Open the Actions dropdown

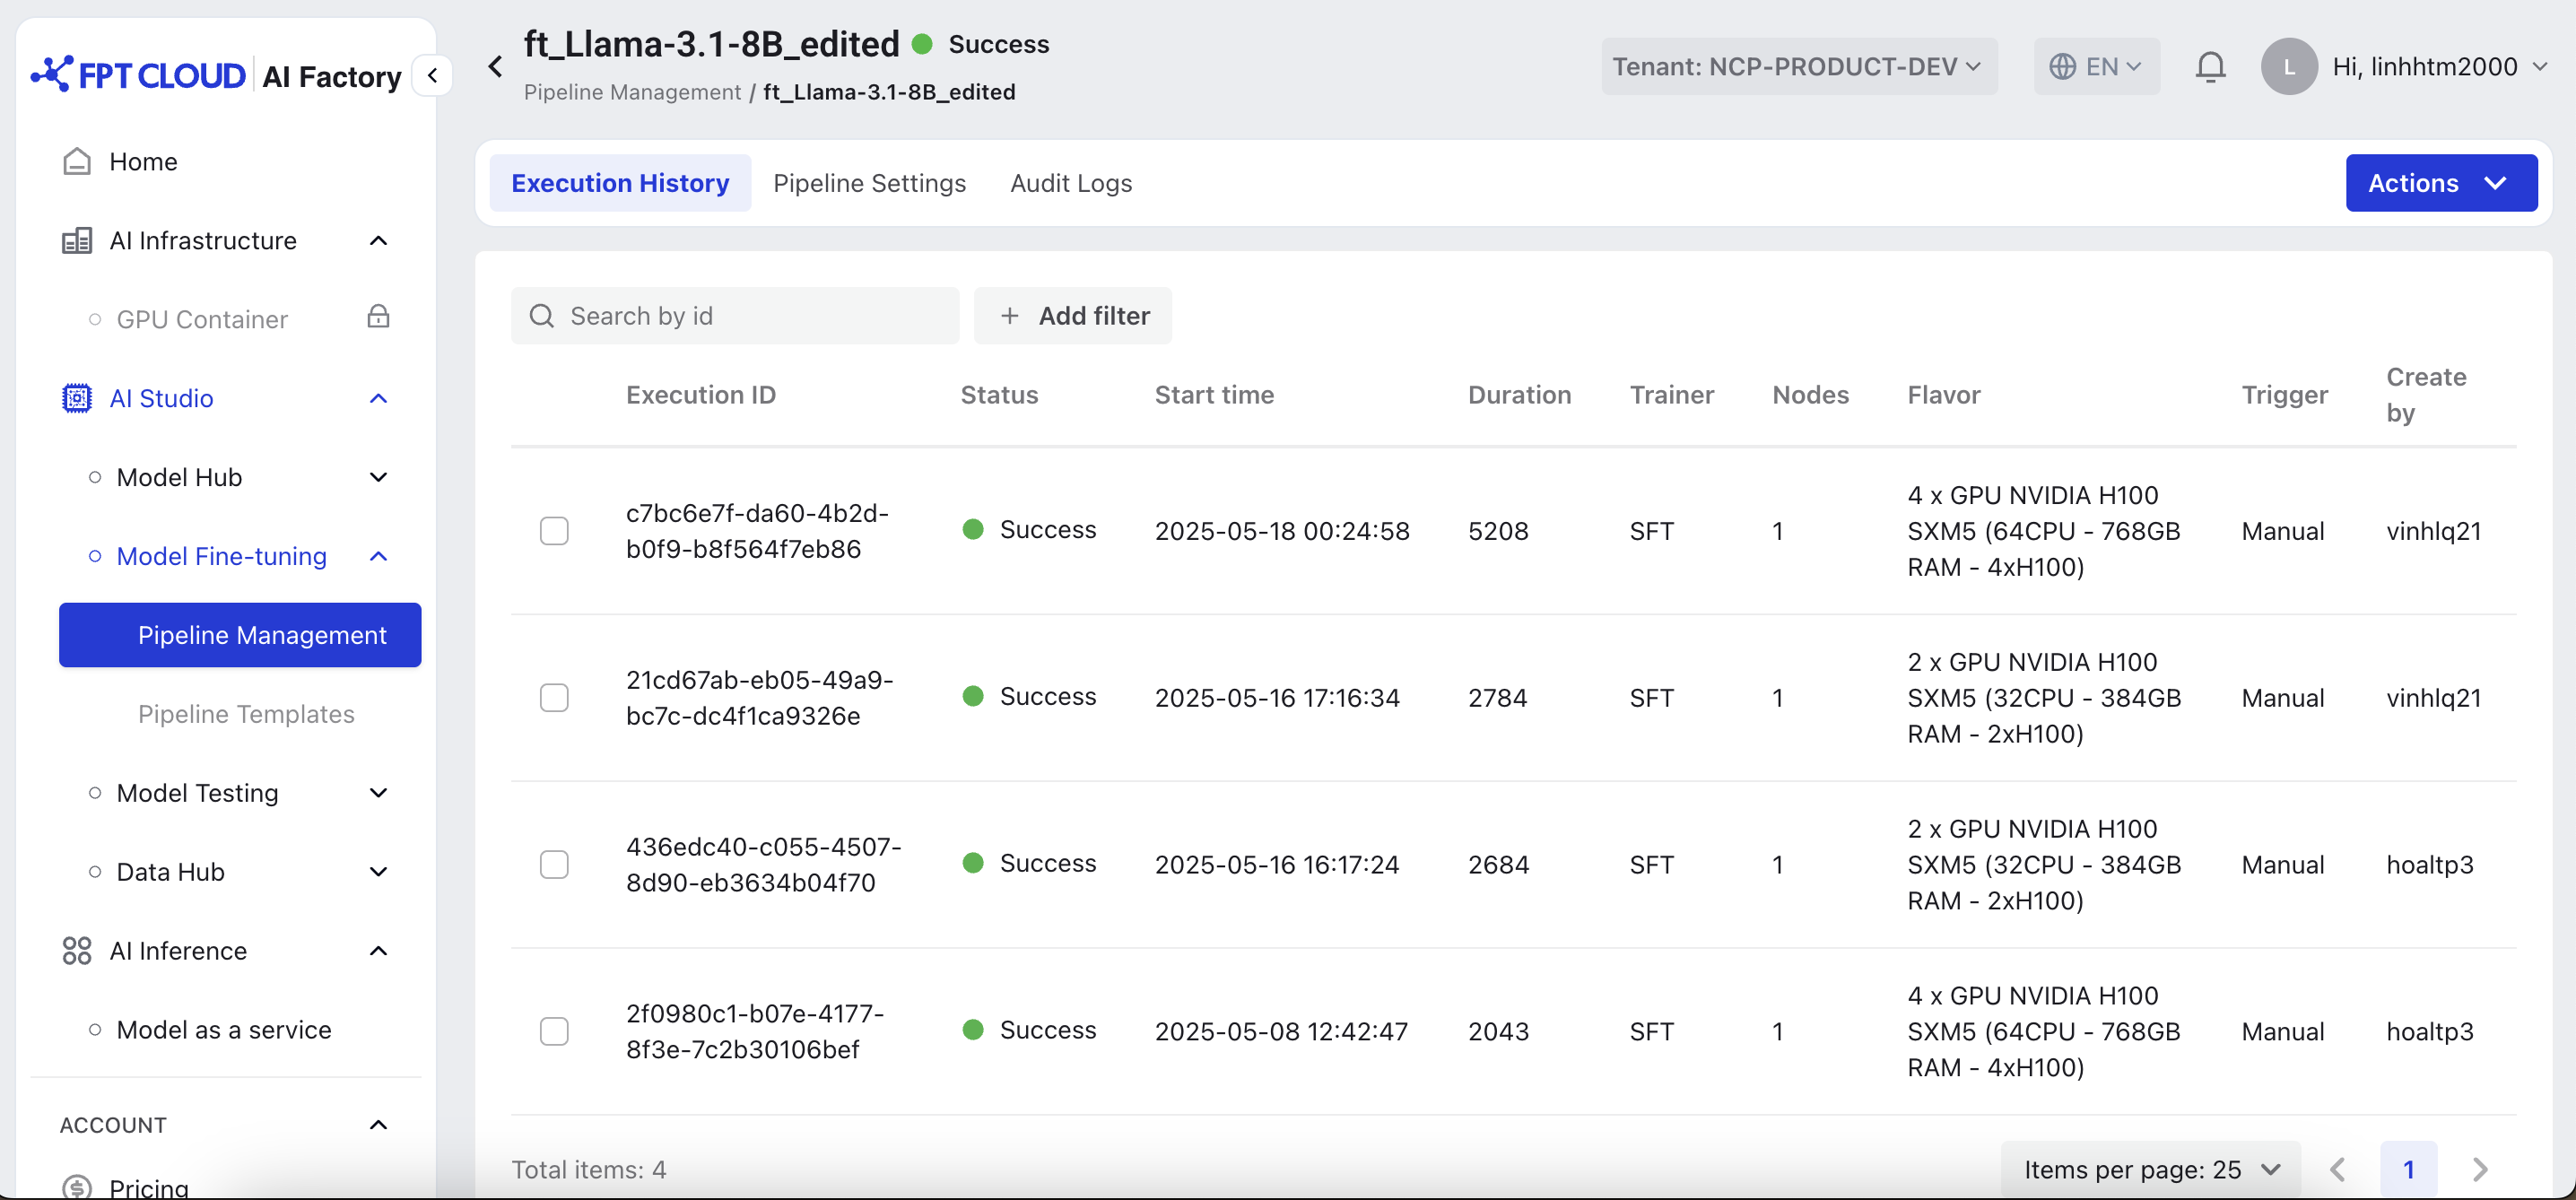pos(2441,183)
